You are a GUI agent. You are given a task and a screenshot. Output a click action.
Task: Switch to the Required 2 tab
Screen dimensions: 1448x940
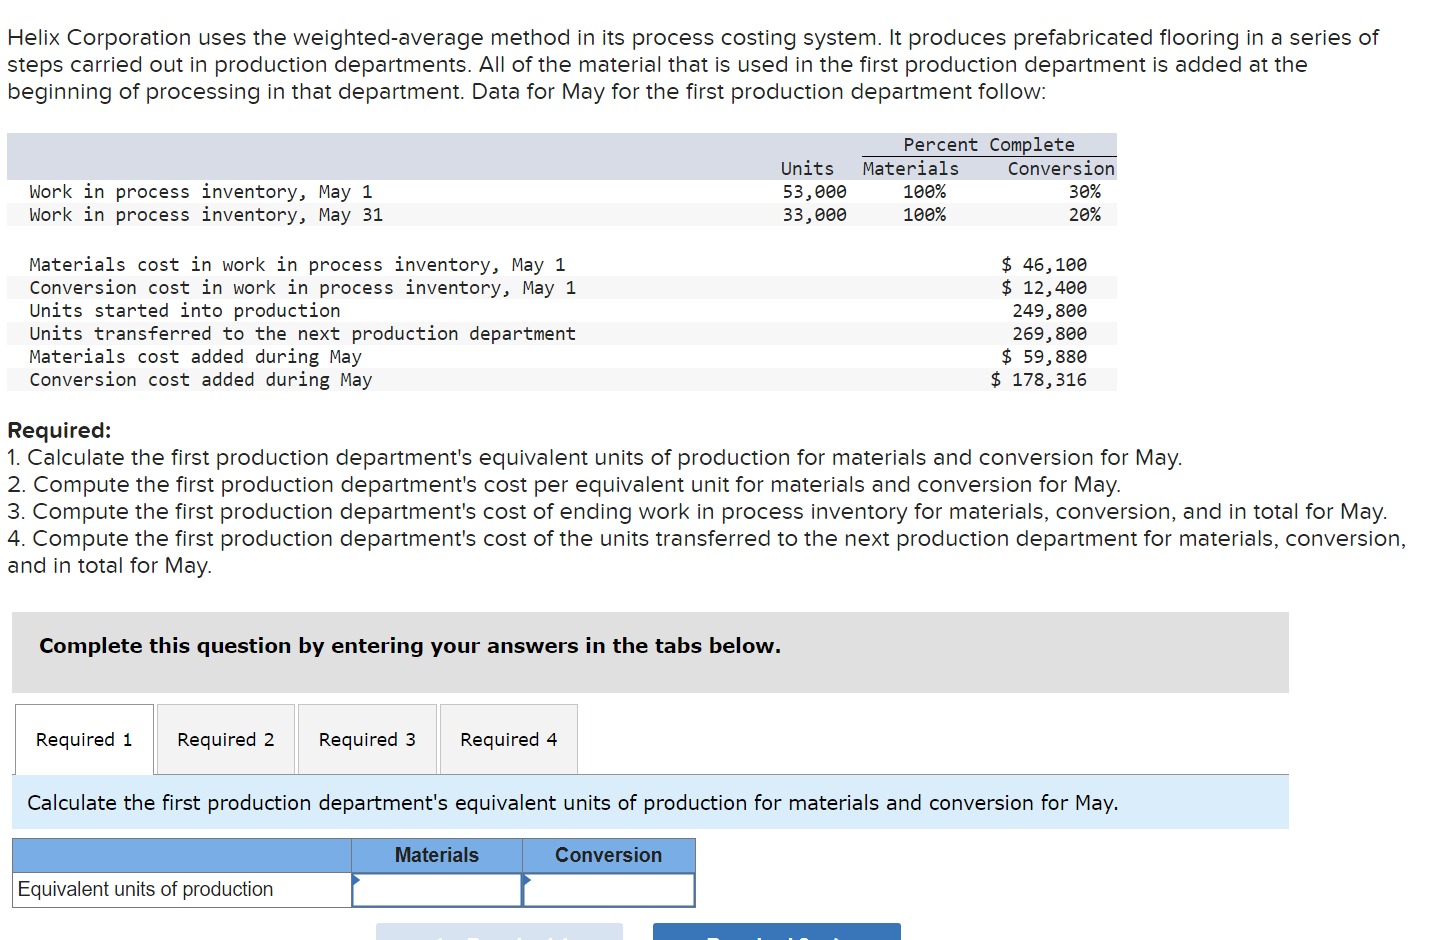point(225,739)
